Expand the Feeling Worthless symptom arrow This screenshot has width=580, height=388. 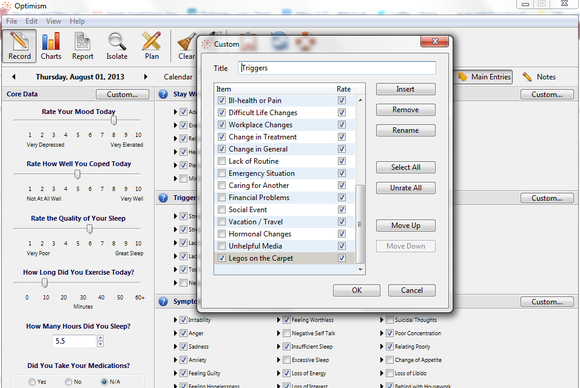pos(279,320)
